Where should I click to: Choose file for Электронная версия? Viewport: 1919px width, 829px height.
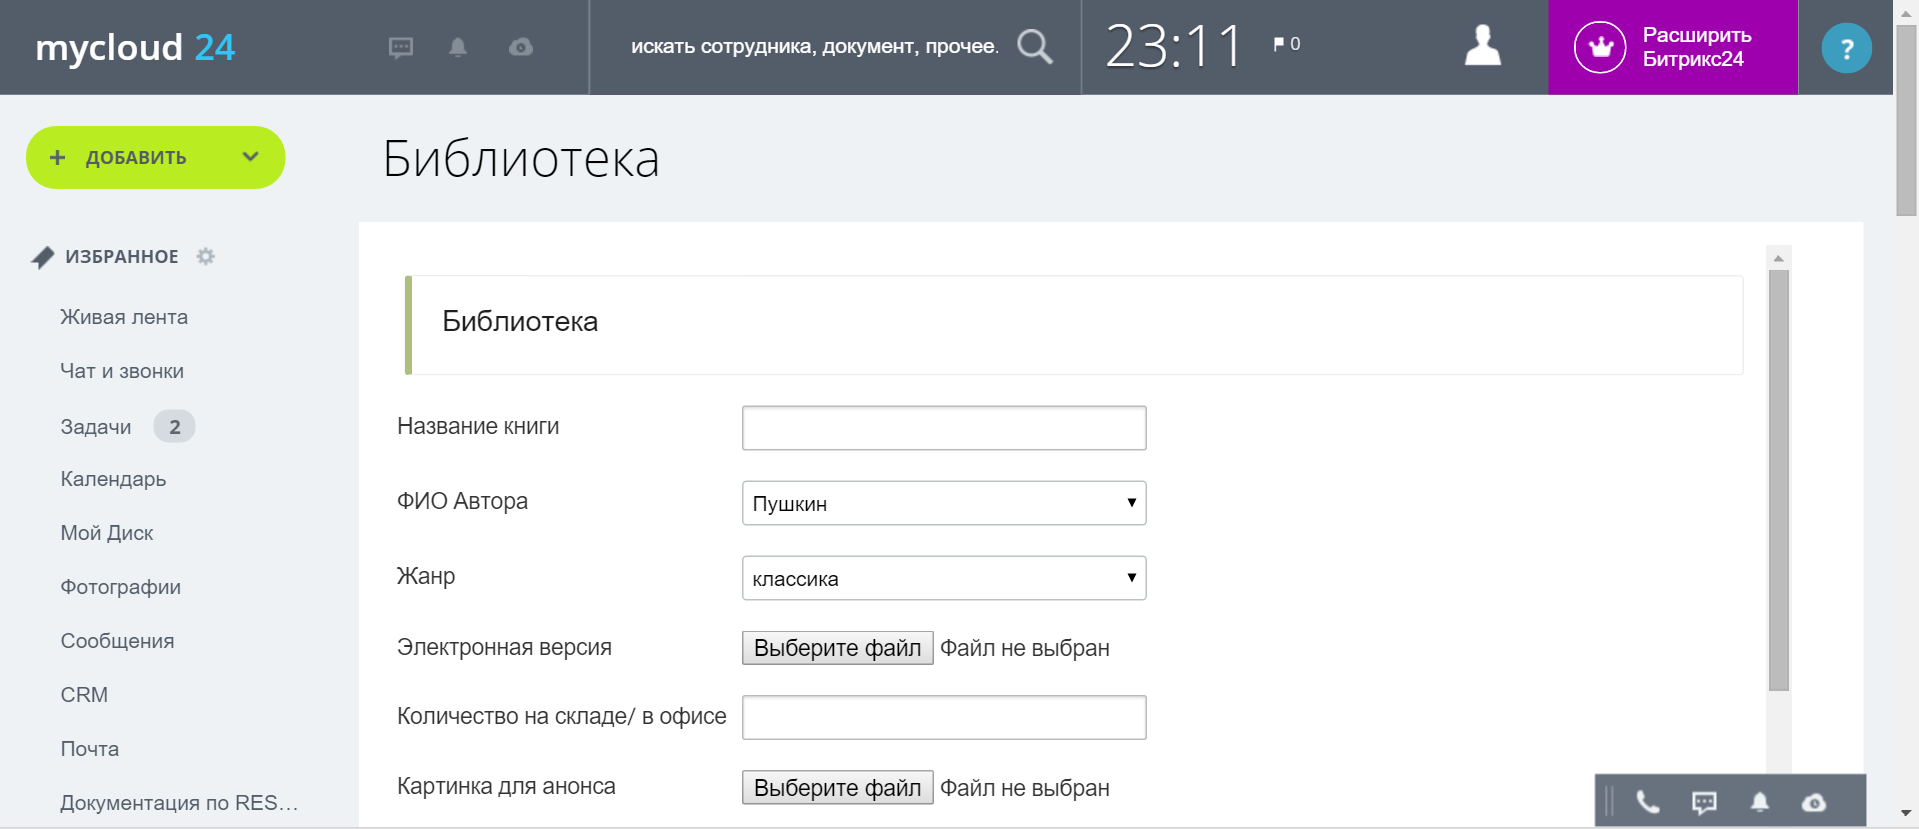coord(837,648)
